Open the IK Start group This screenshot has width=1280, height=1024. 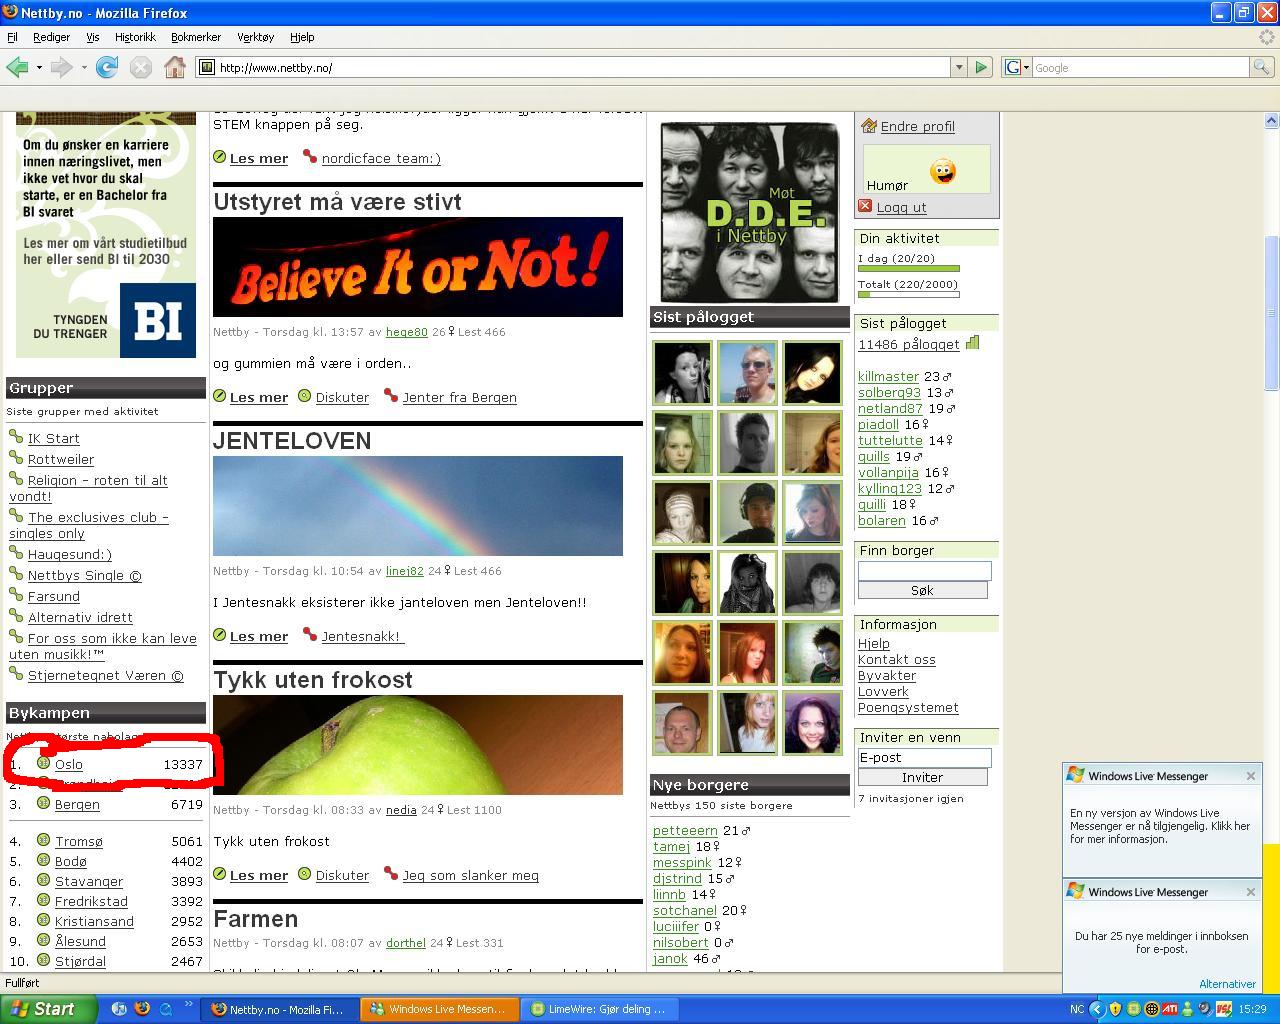pyautogui.click(x=53, y=438)
